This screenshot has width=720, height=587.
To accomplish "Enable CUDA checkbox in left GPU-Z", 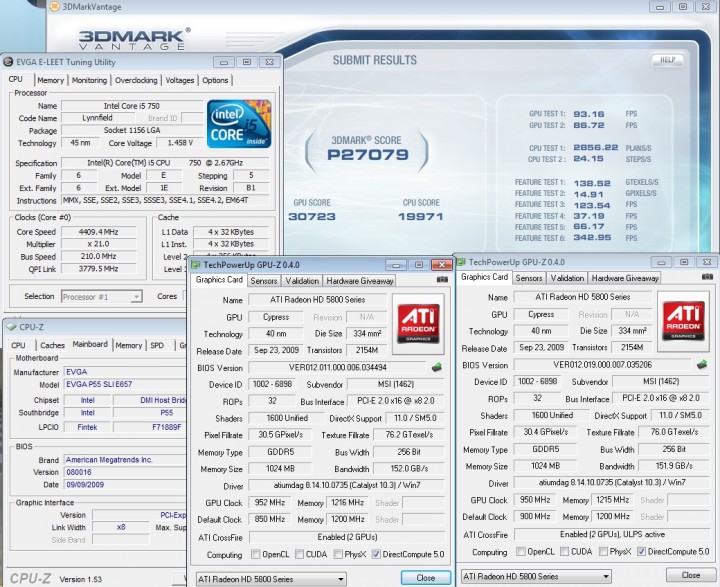I will [x=299, y=554].
